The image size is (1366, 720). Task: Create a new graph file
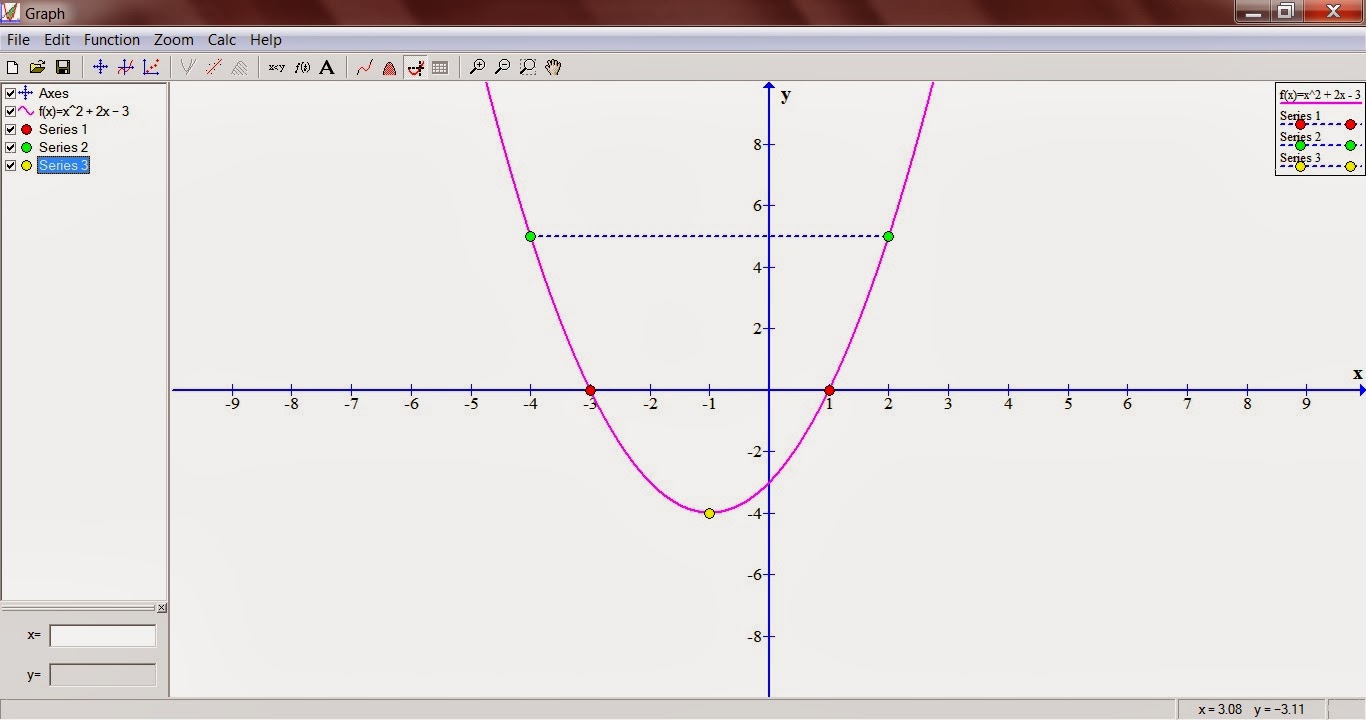tap(13, 67)
